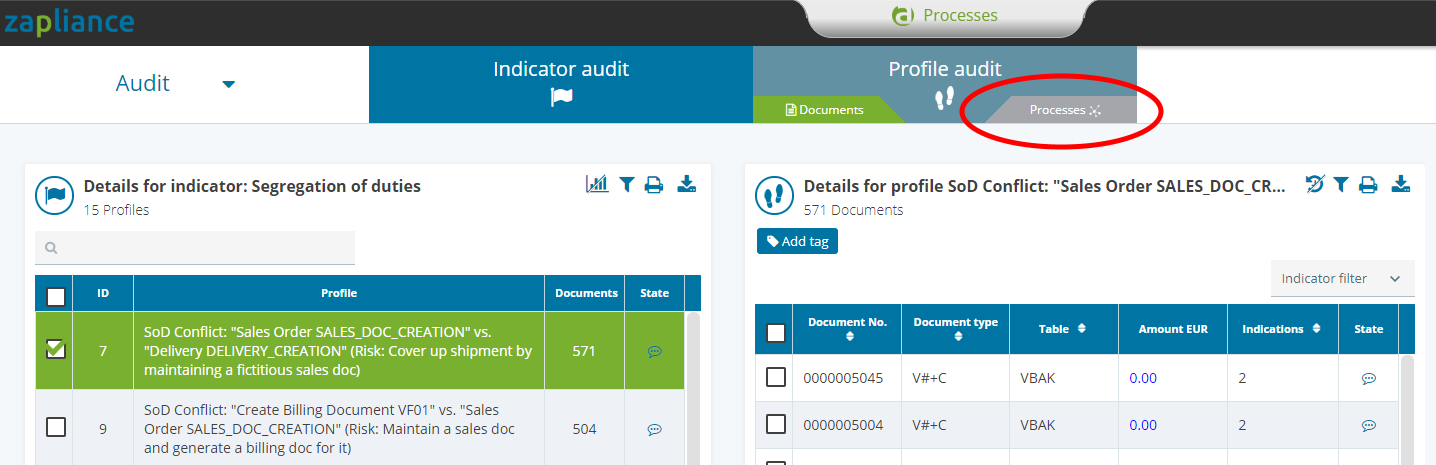Switch to the Profile audit tab
The height and width of the screenshot is (465, 1436).
945,70
